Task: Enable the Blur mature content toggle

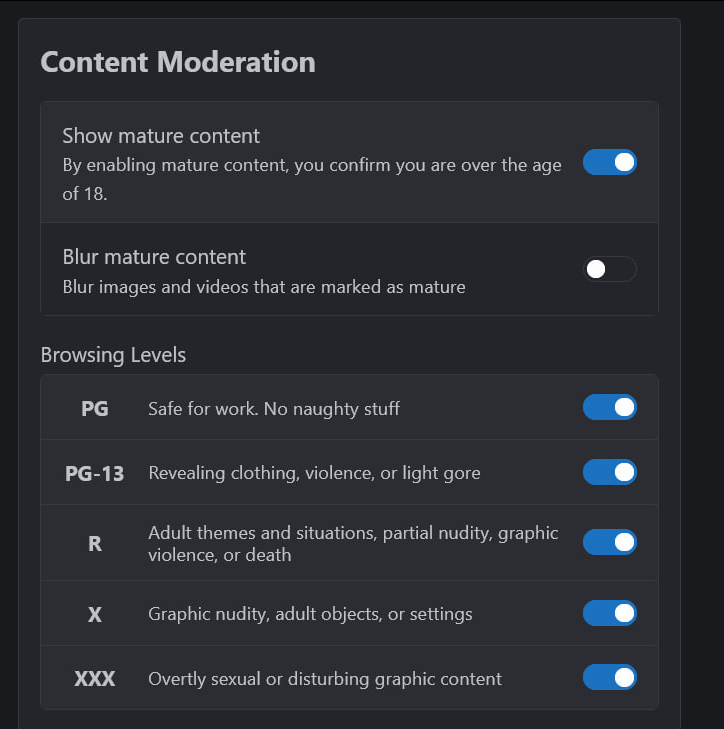Action: click(609, 269)
